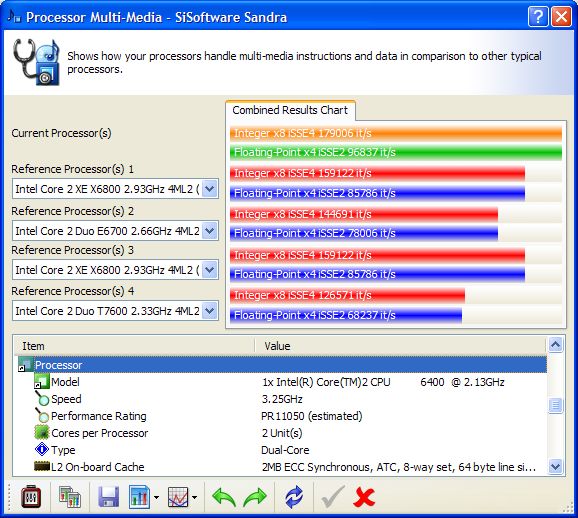The image size is (578, 518).
Task: Click the blue Floating-Point 78006 it/s bar
Action: coord(364,233)
